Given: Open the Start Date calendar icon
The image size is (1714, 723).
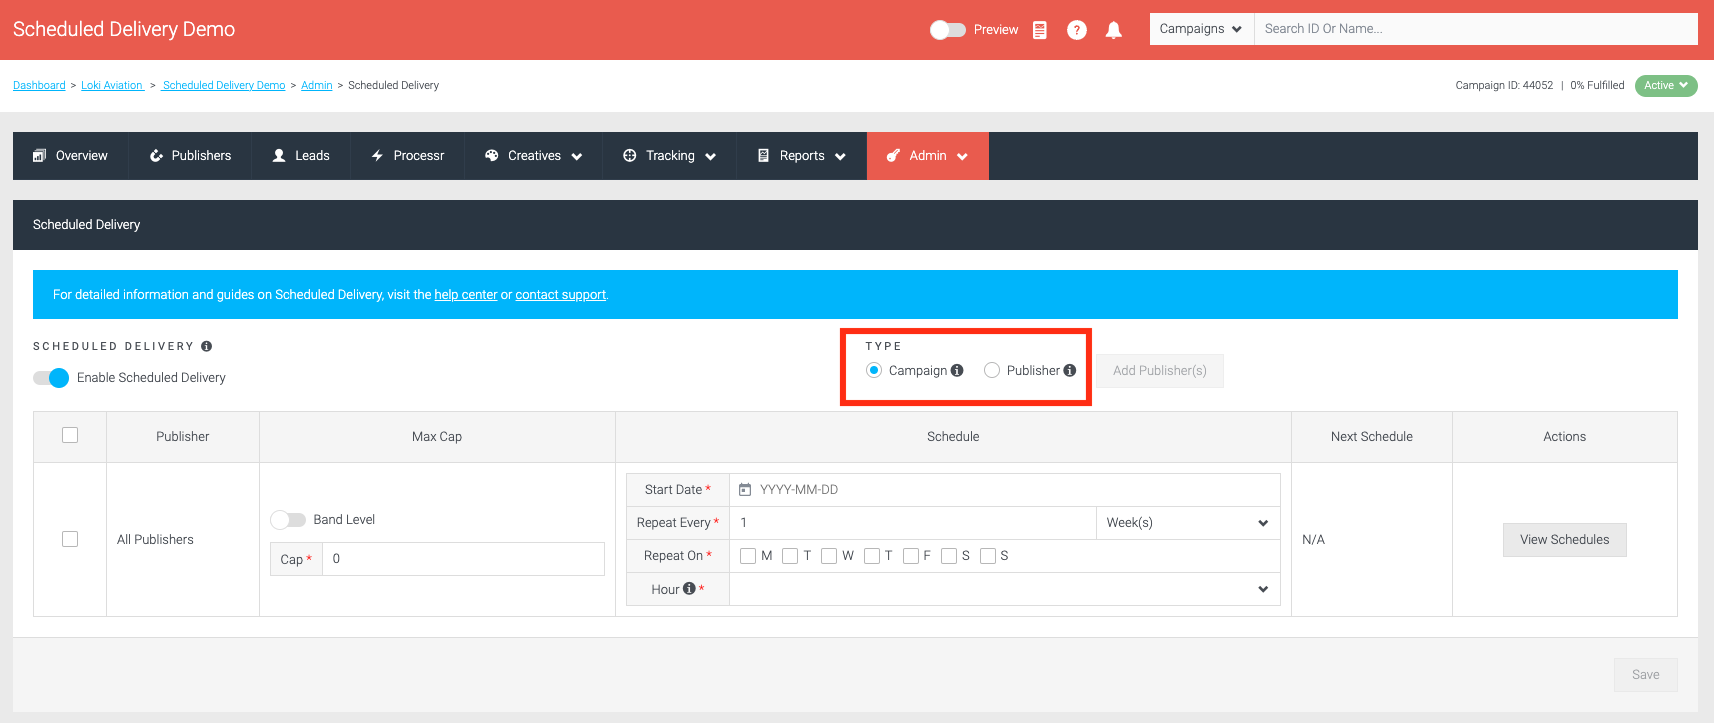Looking at the screenshot, I should (x=745, y=489).
